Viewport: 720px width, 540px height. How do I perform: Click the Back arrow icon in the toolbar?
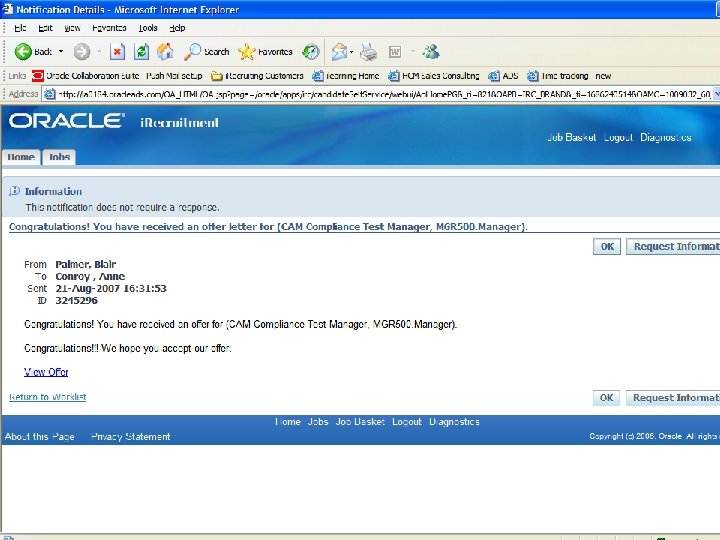click(x=22, y=51)
